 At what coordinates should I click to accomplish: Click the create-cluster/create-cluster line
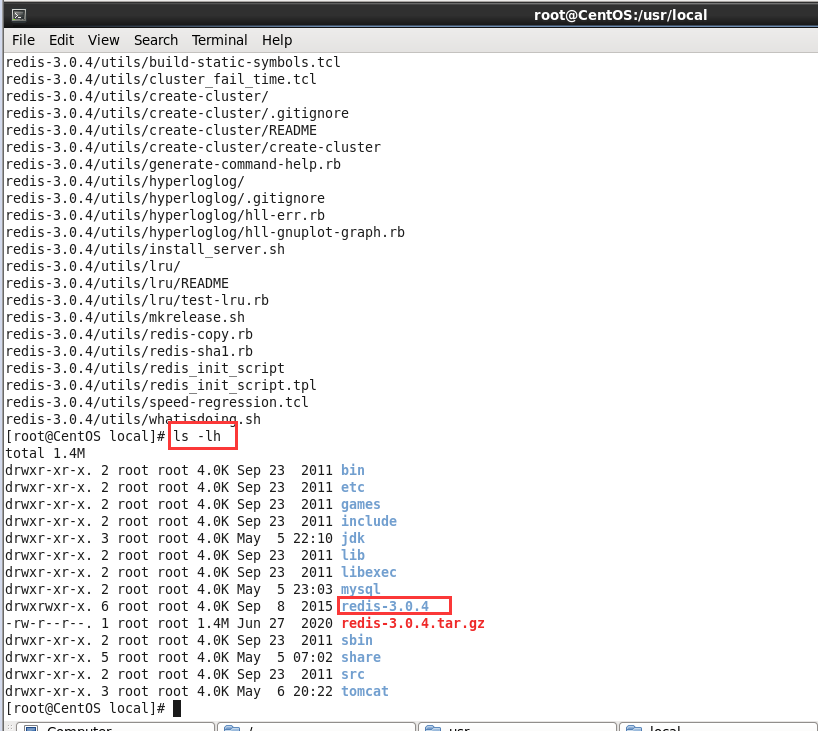(193, 147)
